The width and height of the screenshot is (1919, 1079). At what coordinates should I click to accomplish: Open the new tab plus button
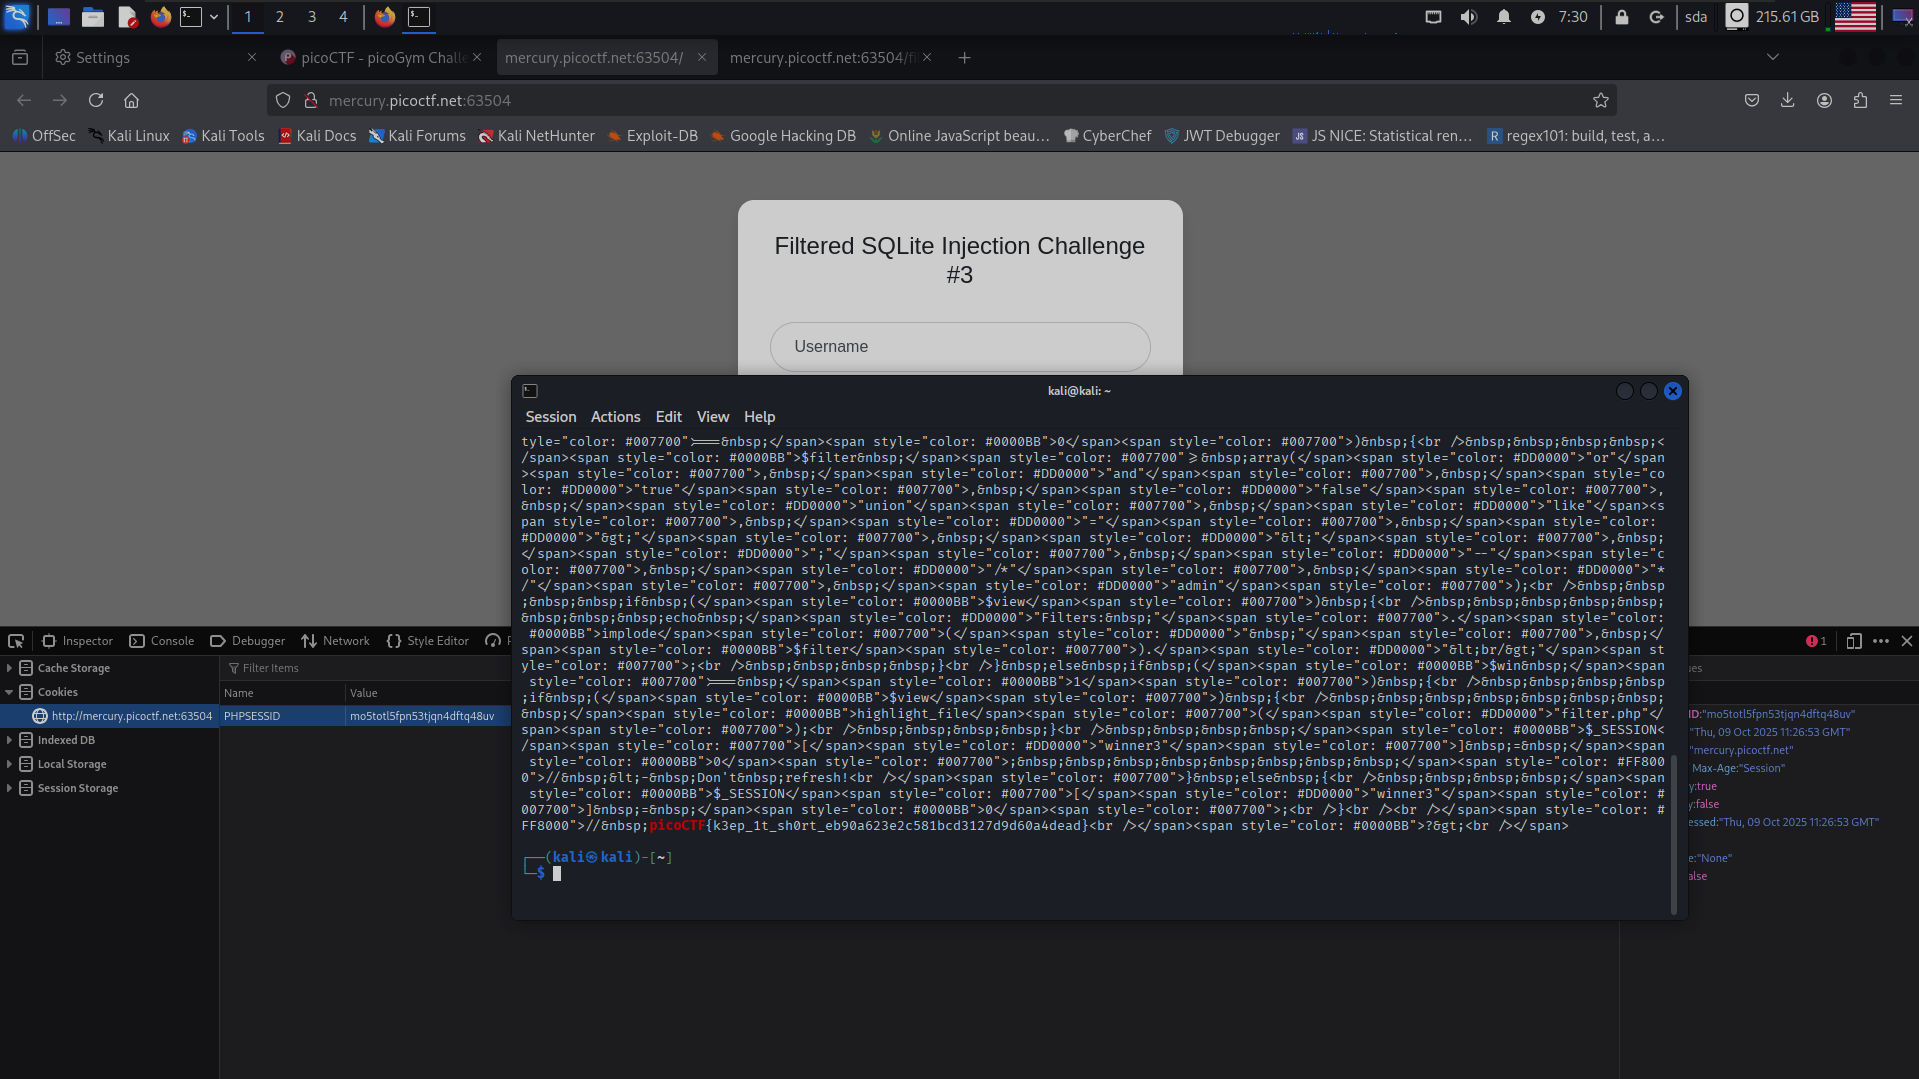tap(964, 58)
